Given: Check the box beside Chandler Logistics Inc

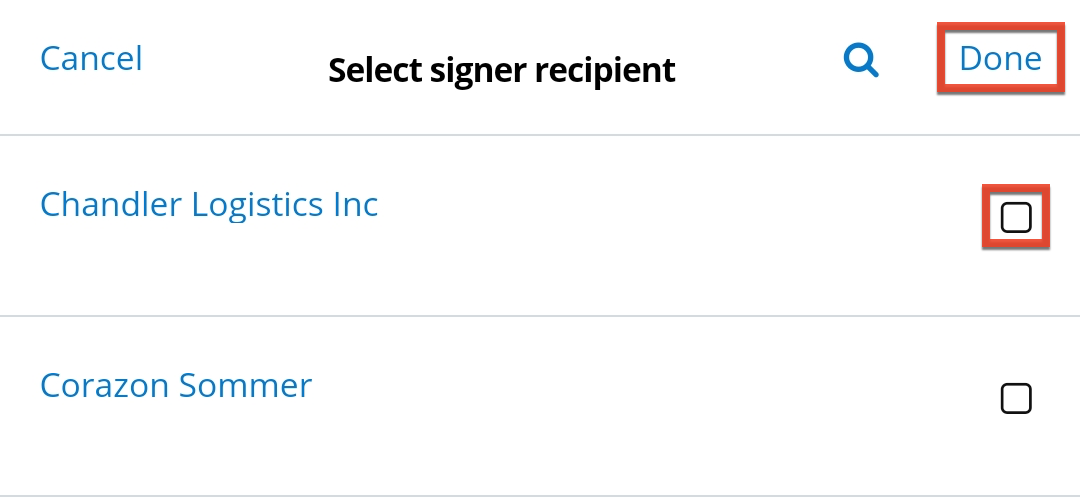Looking at the screenshot, I should point(1016,217).
